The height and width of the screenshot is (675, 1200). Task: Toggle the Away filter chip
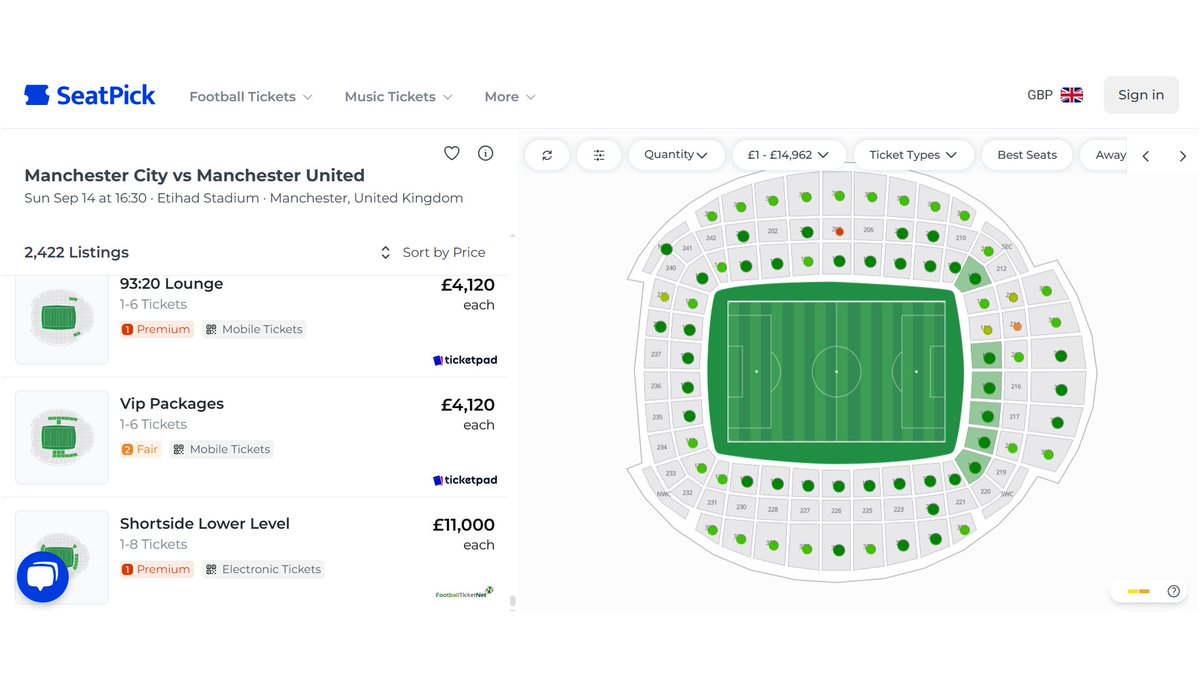[1110, 155]
